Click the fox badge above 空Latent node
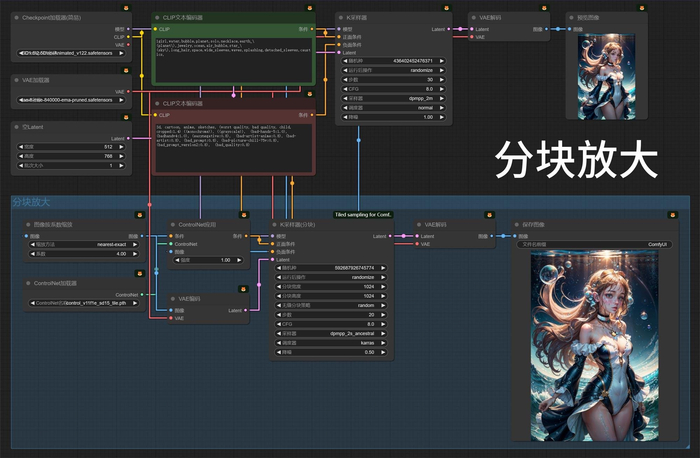 pos(126,117)
